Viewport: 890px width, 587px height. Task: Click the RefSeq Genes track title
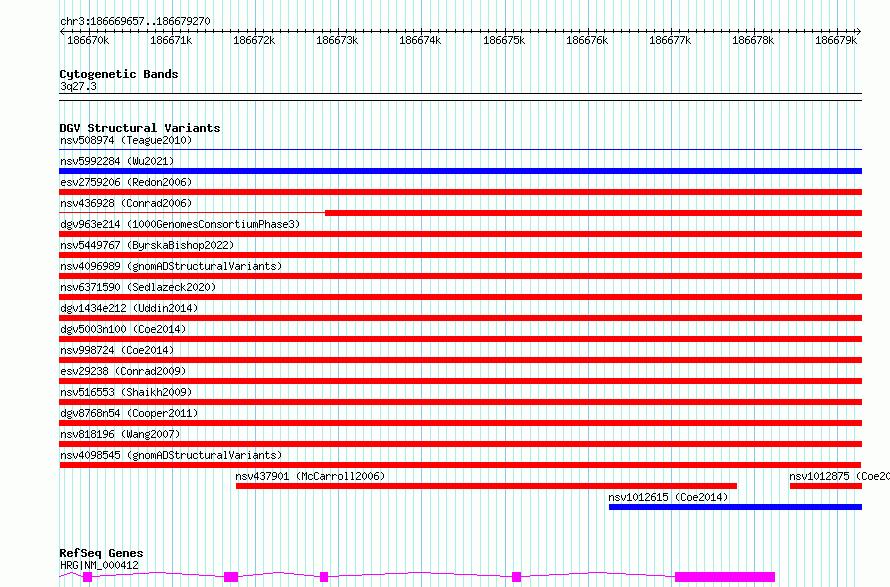click(101, 554)
